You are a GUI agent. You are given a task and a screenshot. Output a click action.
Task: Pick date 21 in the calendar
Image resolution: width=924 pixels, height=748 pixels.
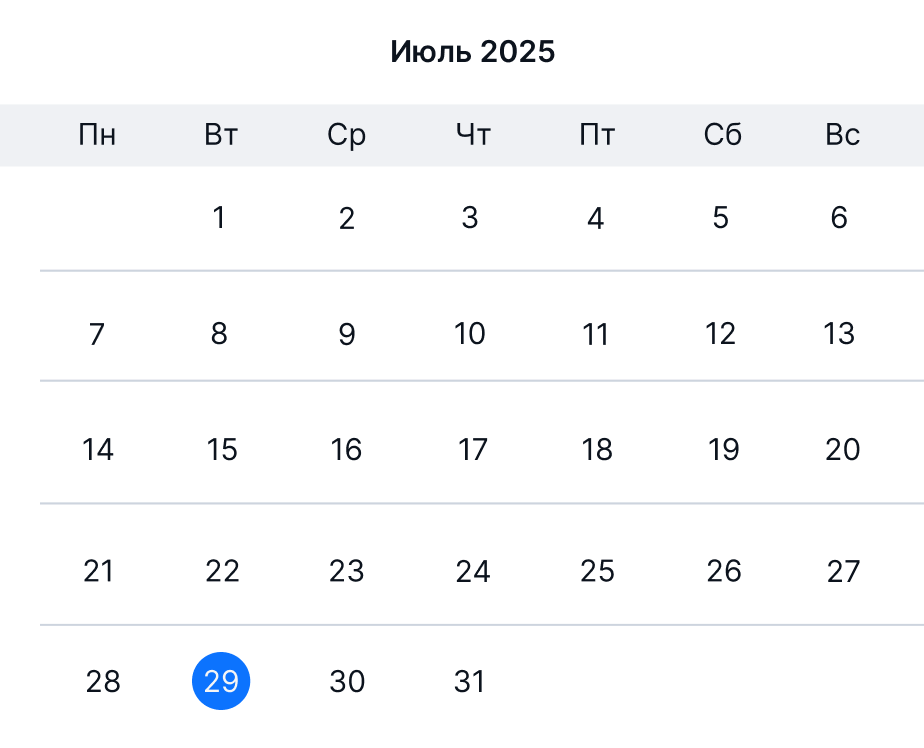[98, 571]
